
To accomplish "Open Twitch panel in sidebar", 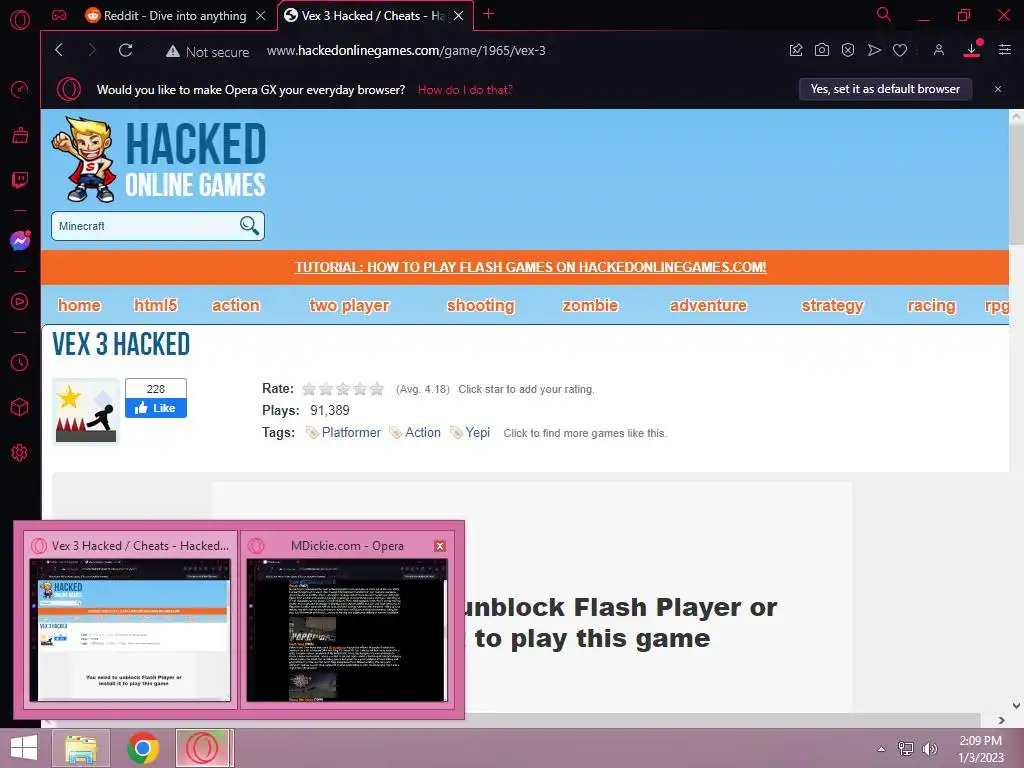I will [20, 180].
